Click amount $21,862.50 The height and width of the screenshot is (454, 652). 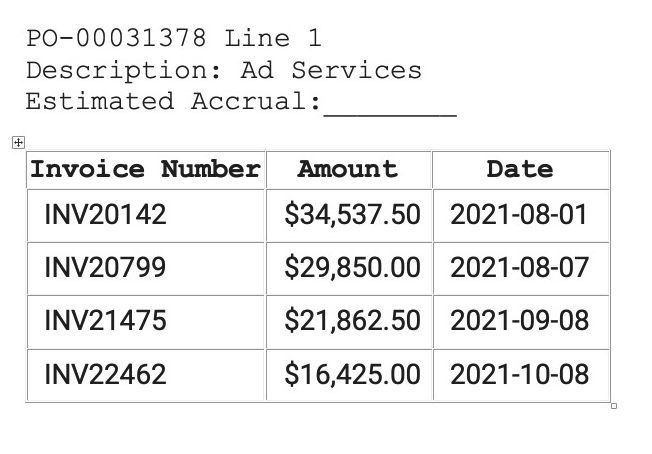point(352,321)
